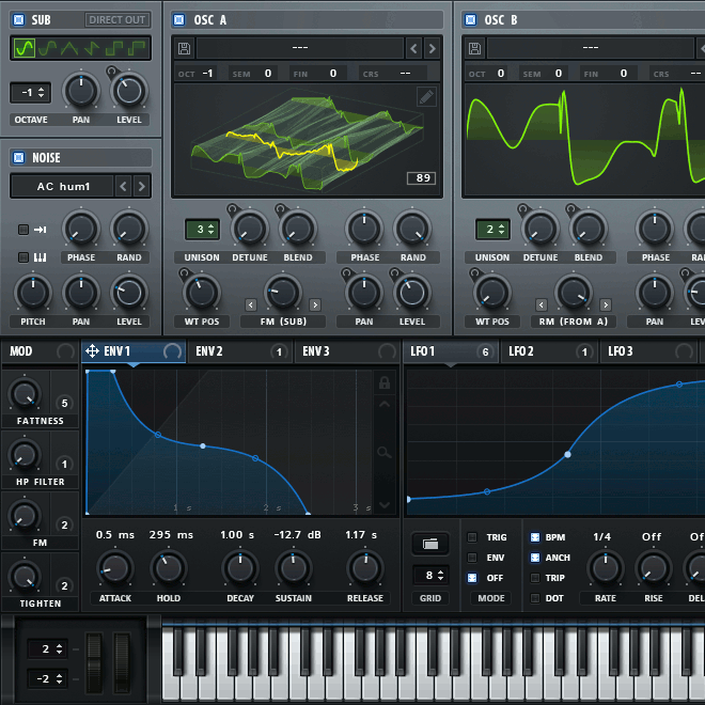Change LFO grid size stepper
Viewport: 705px width, 705px height.
tap(431, 575)
